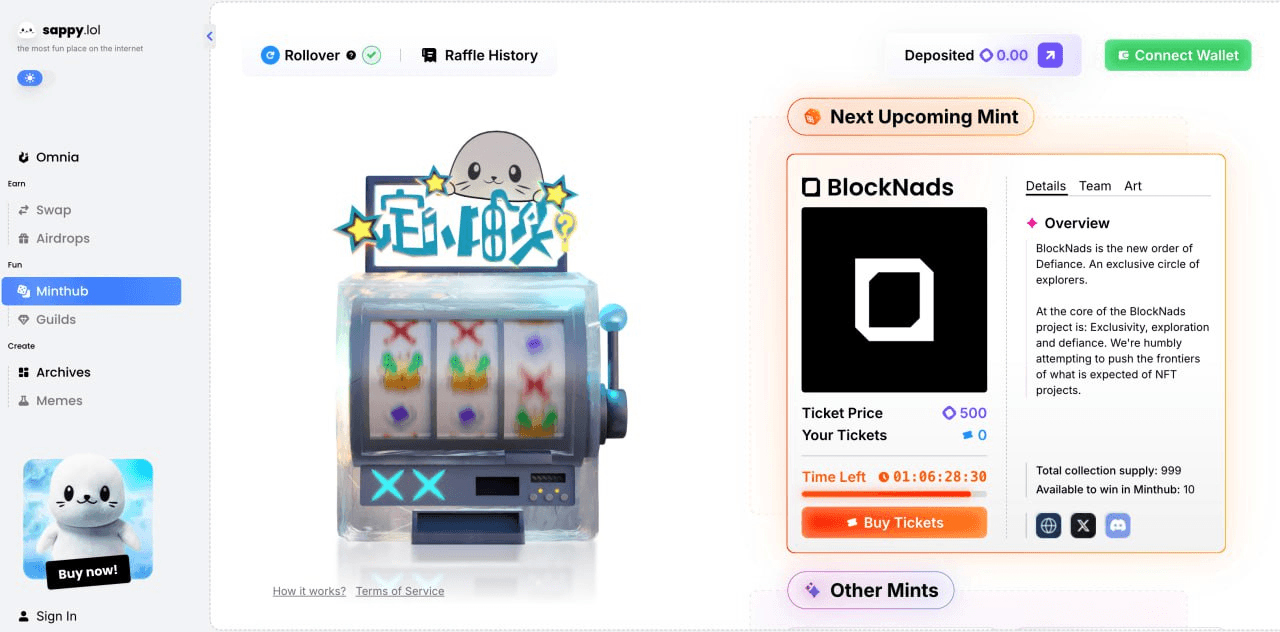Open the BlockNads X (Twitter) icon
This screenshot has height=632, width=1280.
click(x=1083, y=525)
